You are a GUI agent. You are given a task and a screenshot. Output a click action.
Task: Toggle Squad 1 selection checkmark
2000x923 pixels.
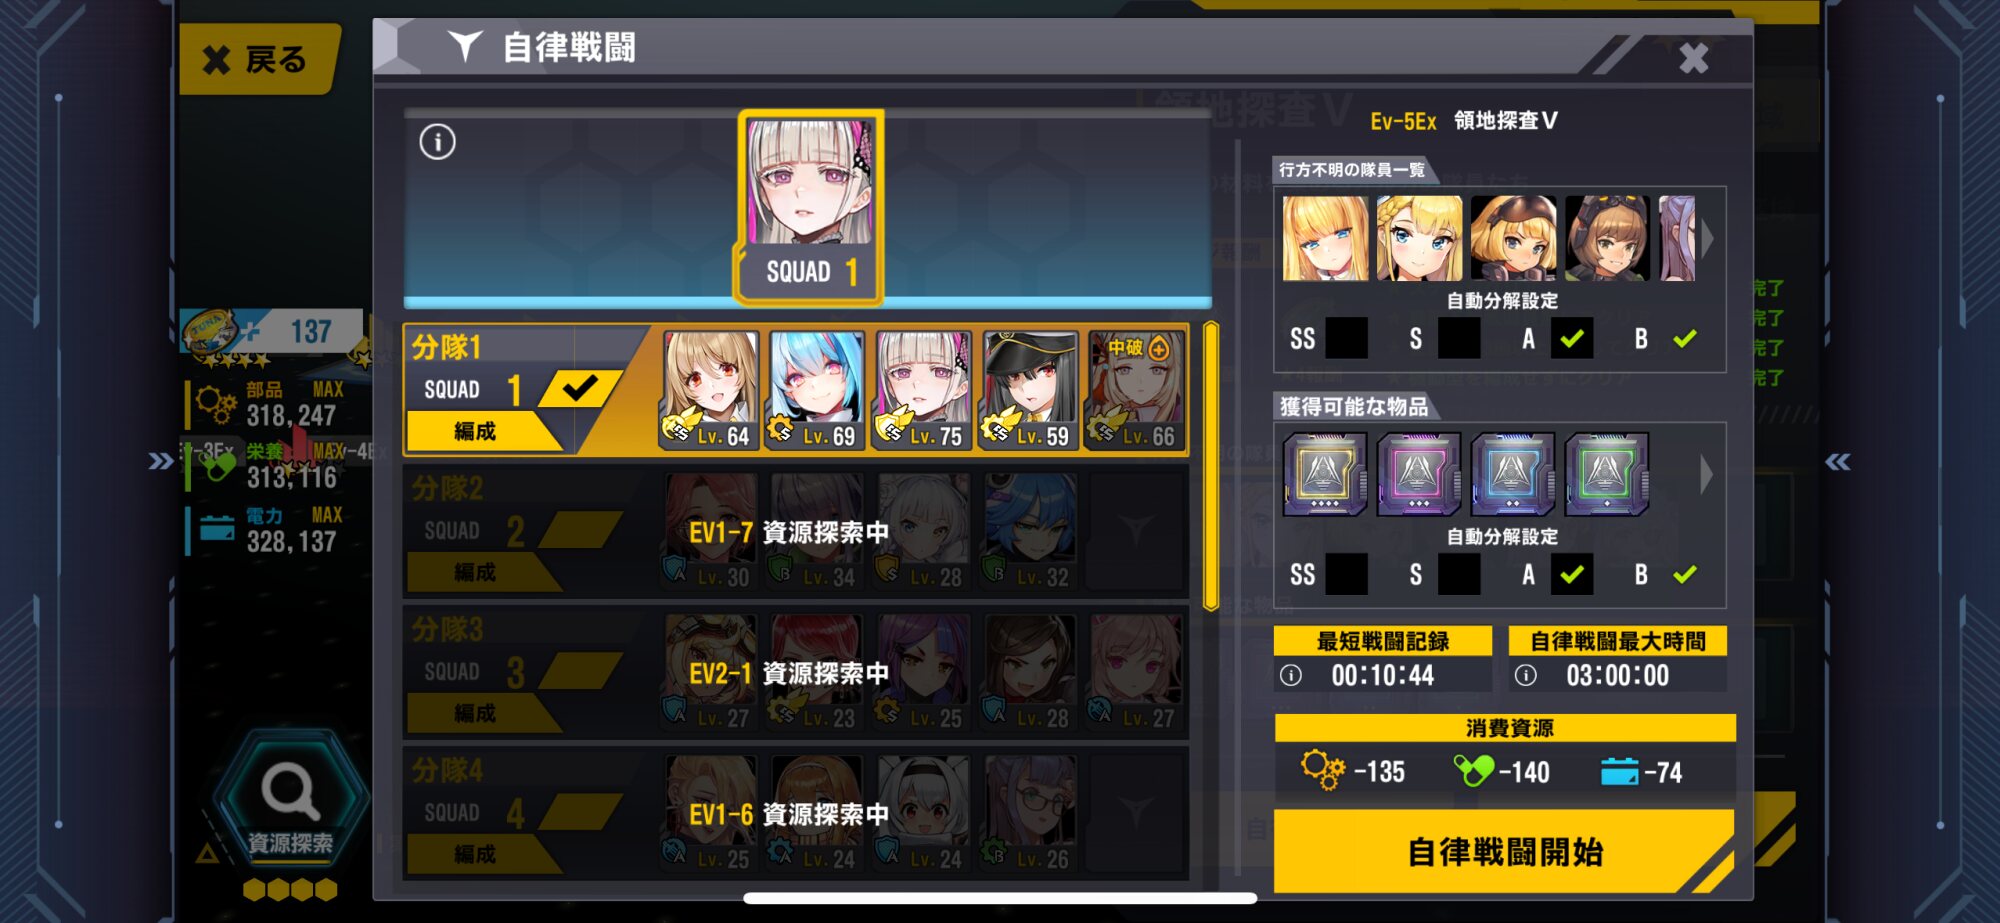[x=581, y=388]
